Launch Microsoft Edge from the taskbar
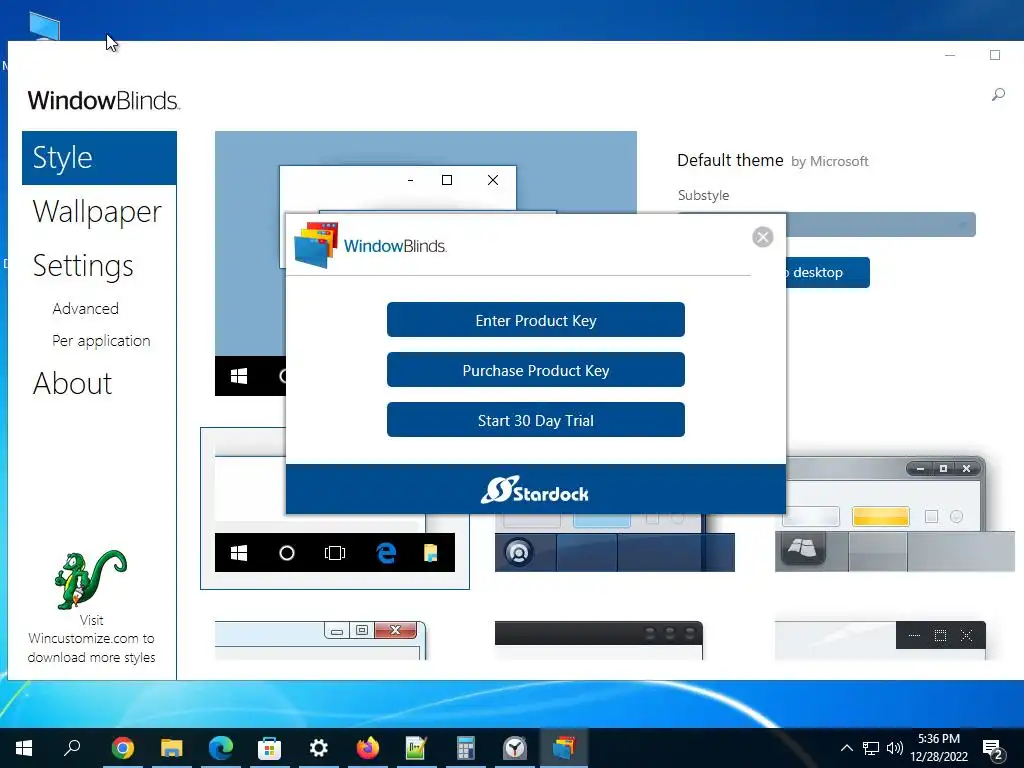The height and width of the screenshot is (768, 1024). pyautogui.click(x=221, y=748)
